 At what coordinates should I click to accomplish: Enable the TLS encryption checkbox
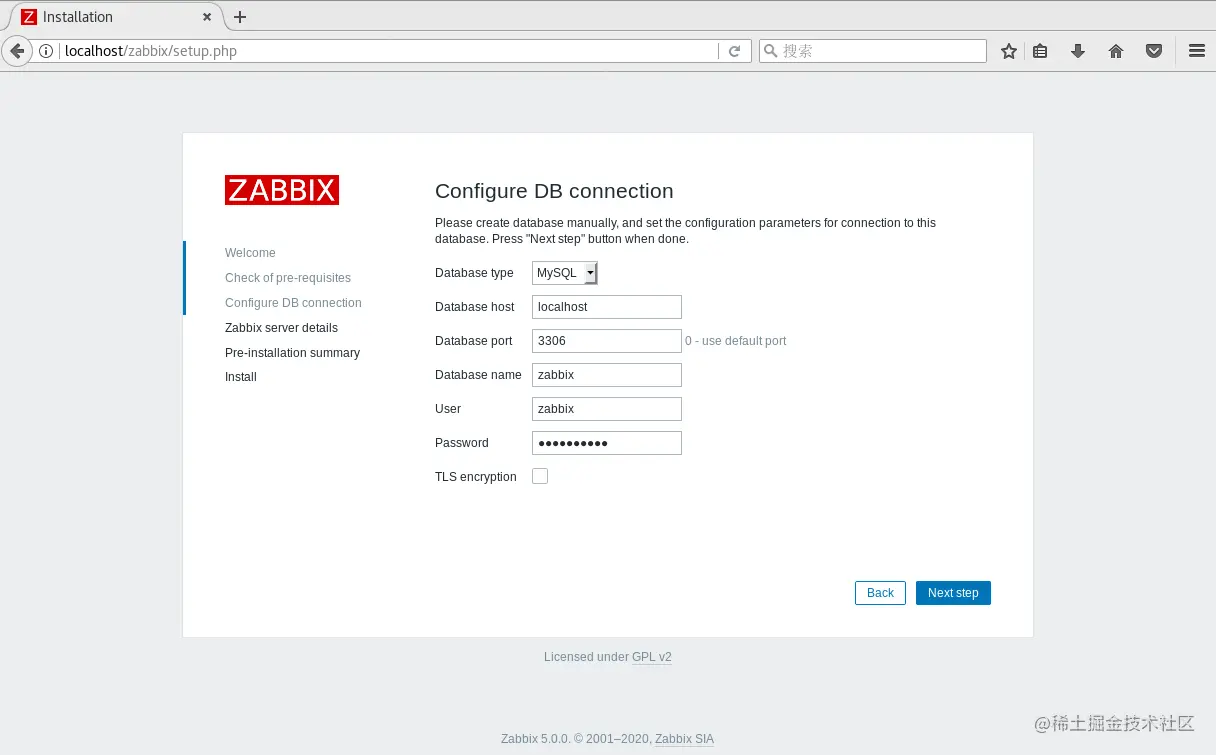pos(540,477)
